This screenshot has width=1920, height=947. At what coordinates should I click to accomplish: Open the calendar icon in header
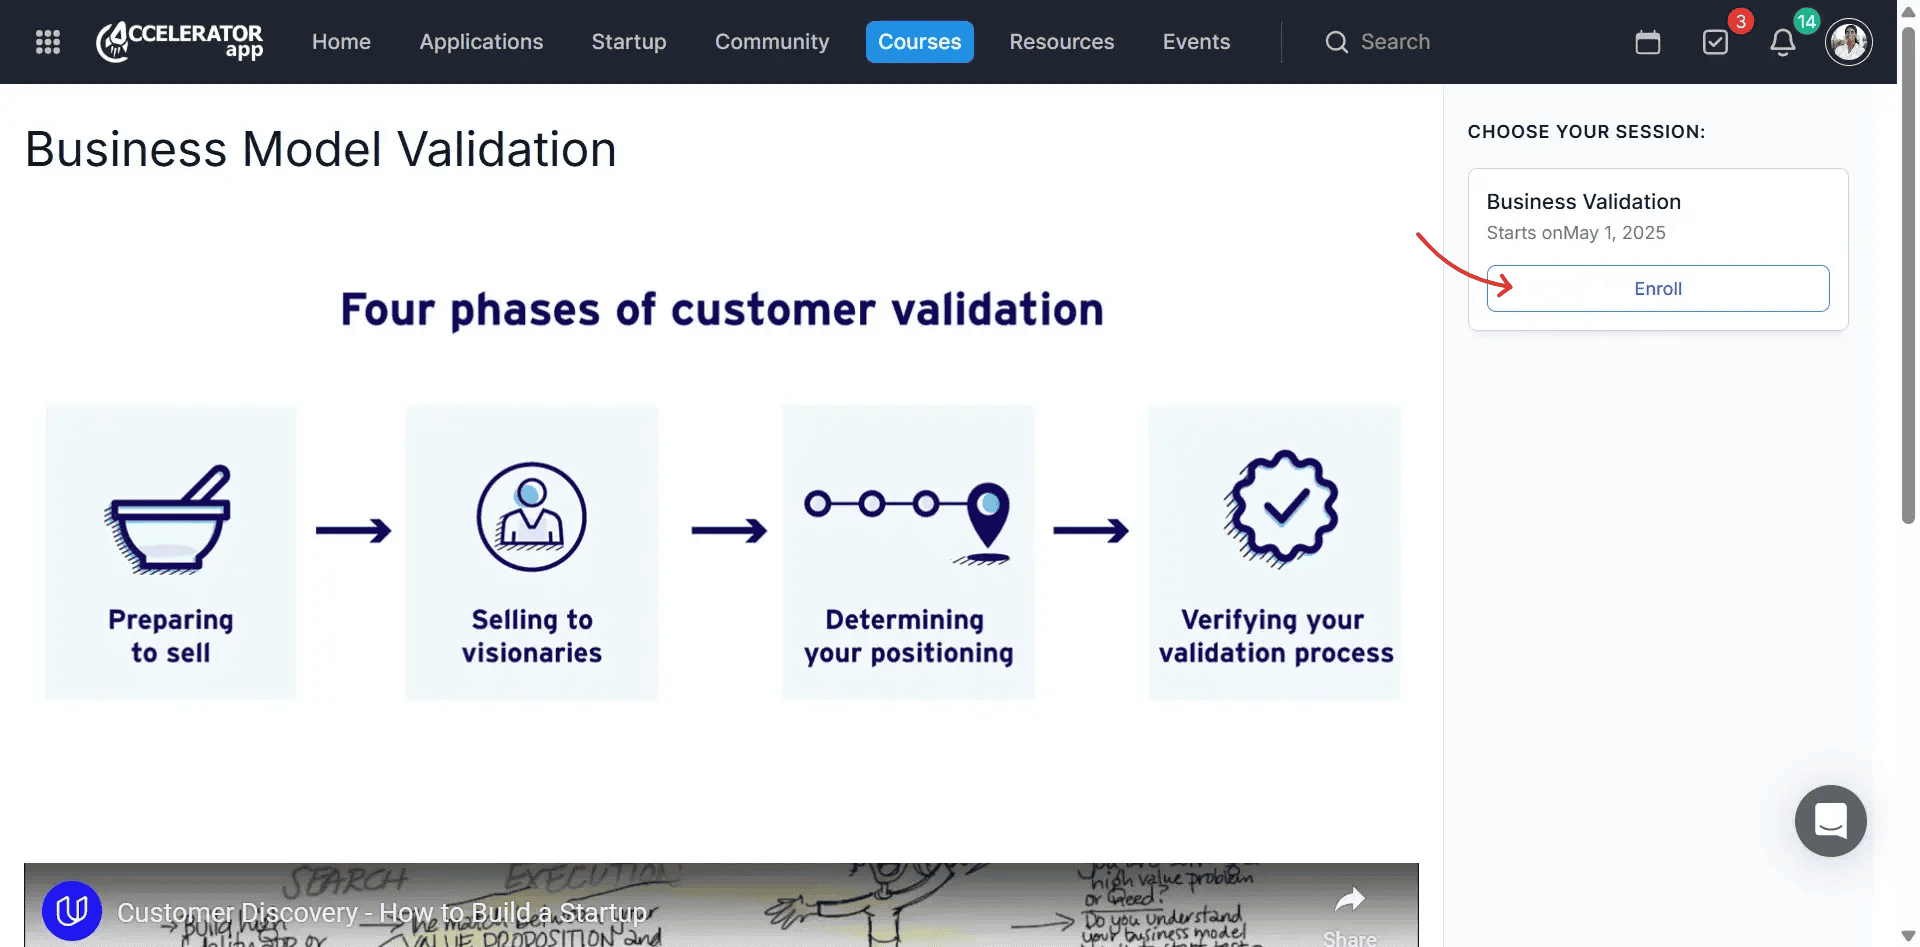[x=1647, y=42]
